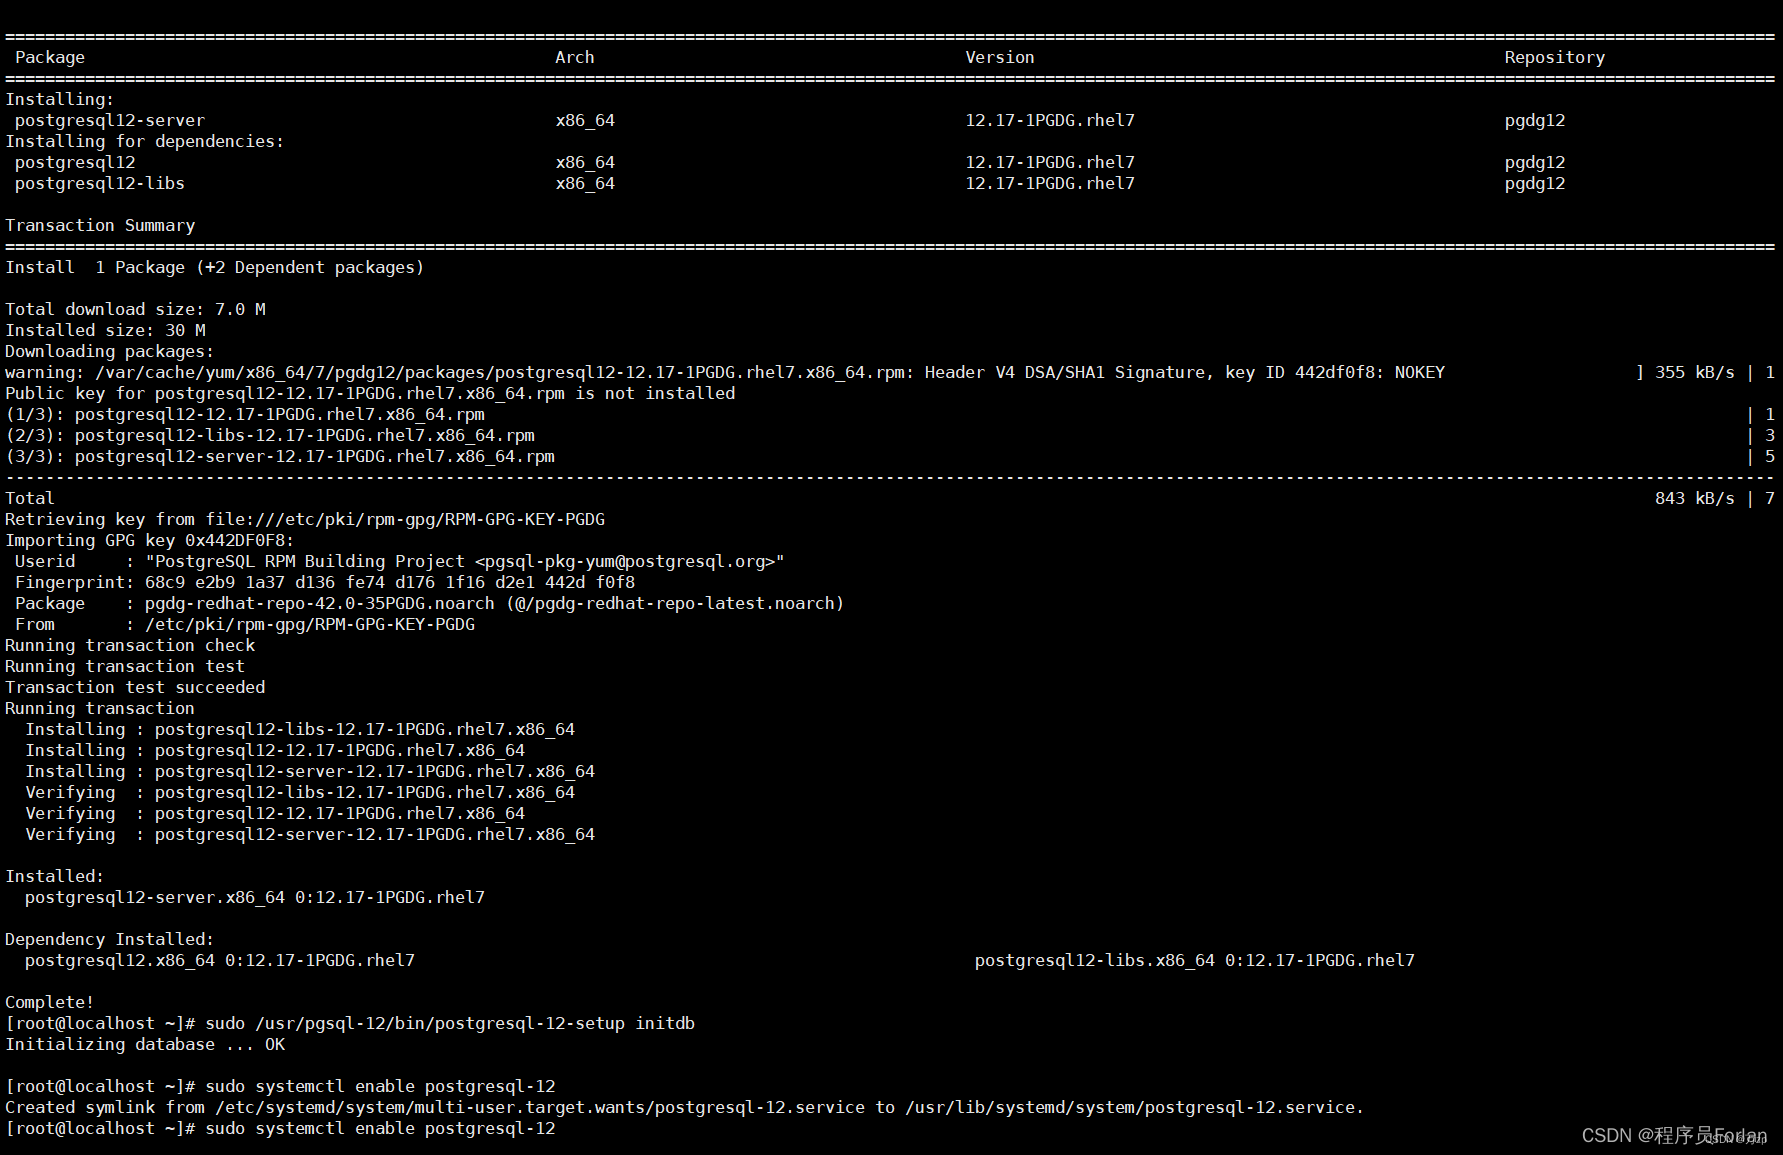Image resolution: width=1783 pixels, height=1155 pixels.
Task: Click "Running transaction check" line
Action: click(130, 645)
